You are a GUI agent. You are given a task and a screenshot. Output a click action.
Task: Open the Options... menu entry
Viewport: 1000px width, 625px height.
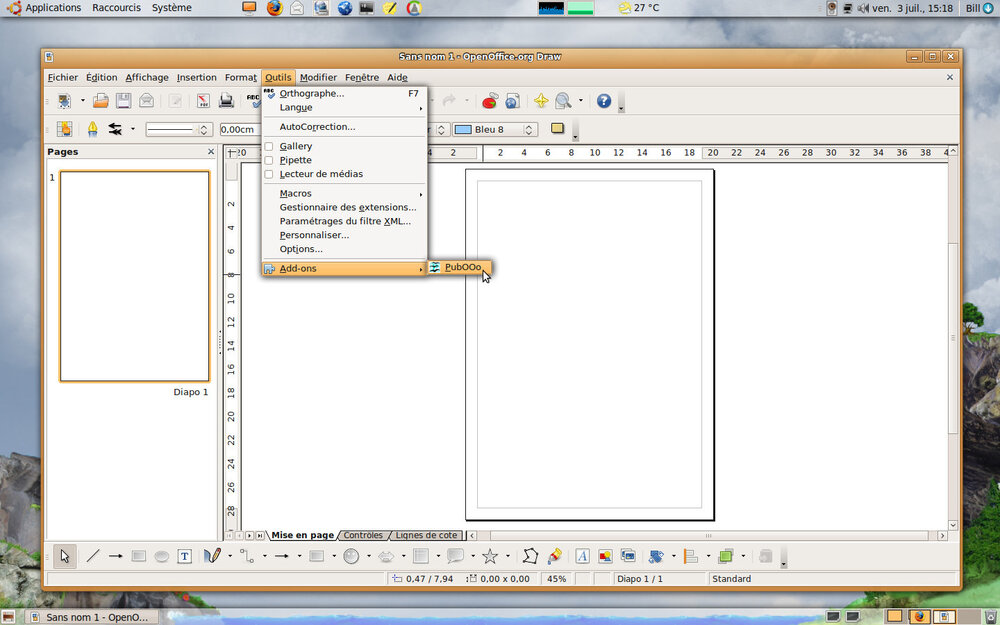(301, 249)
